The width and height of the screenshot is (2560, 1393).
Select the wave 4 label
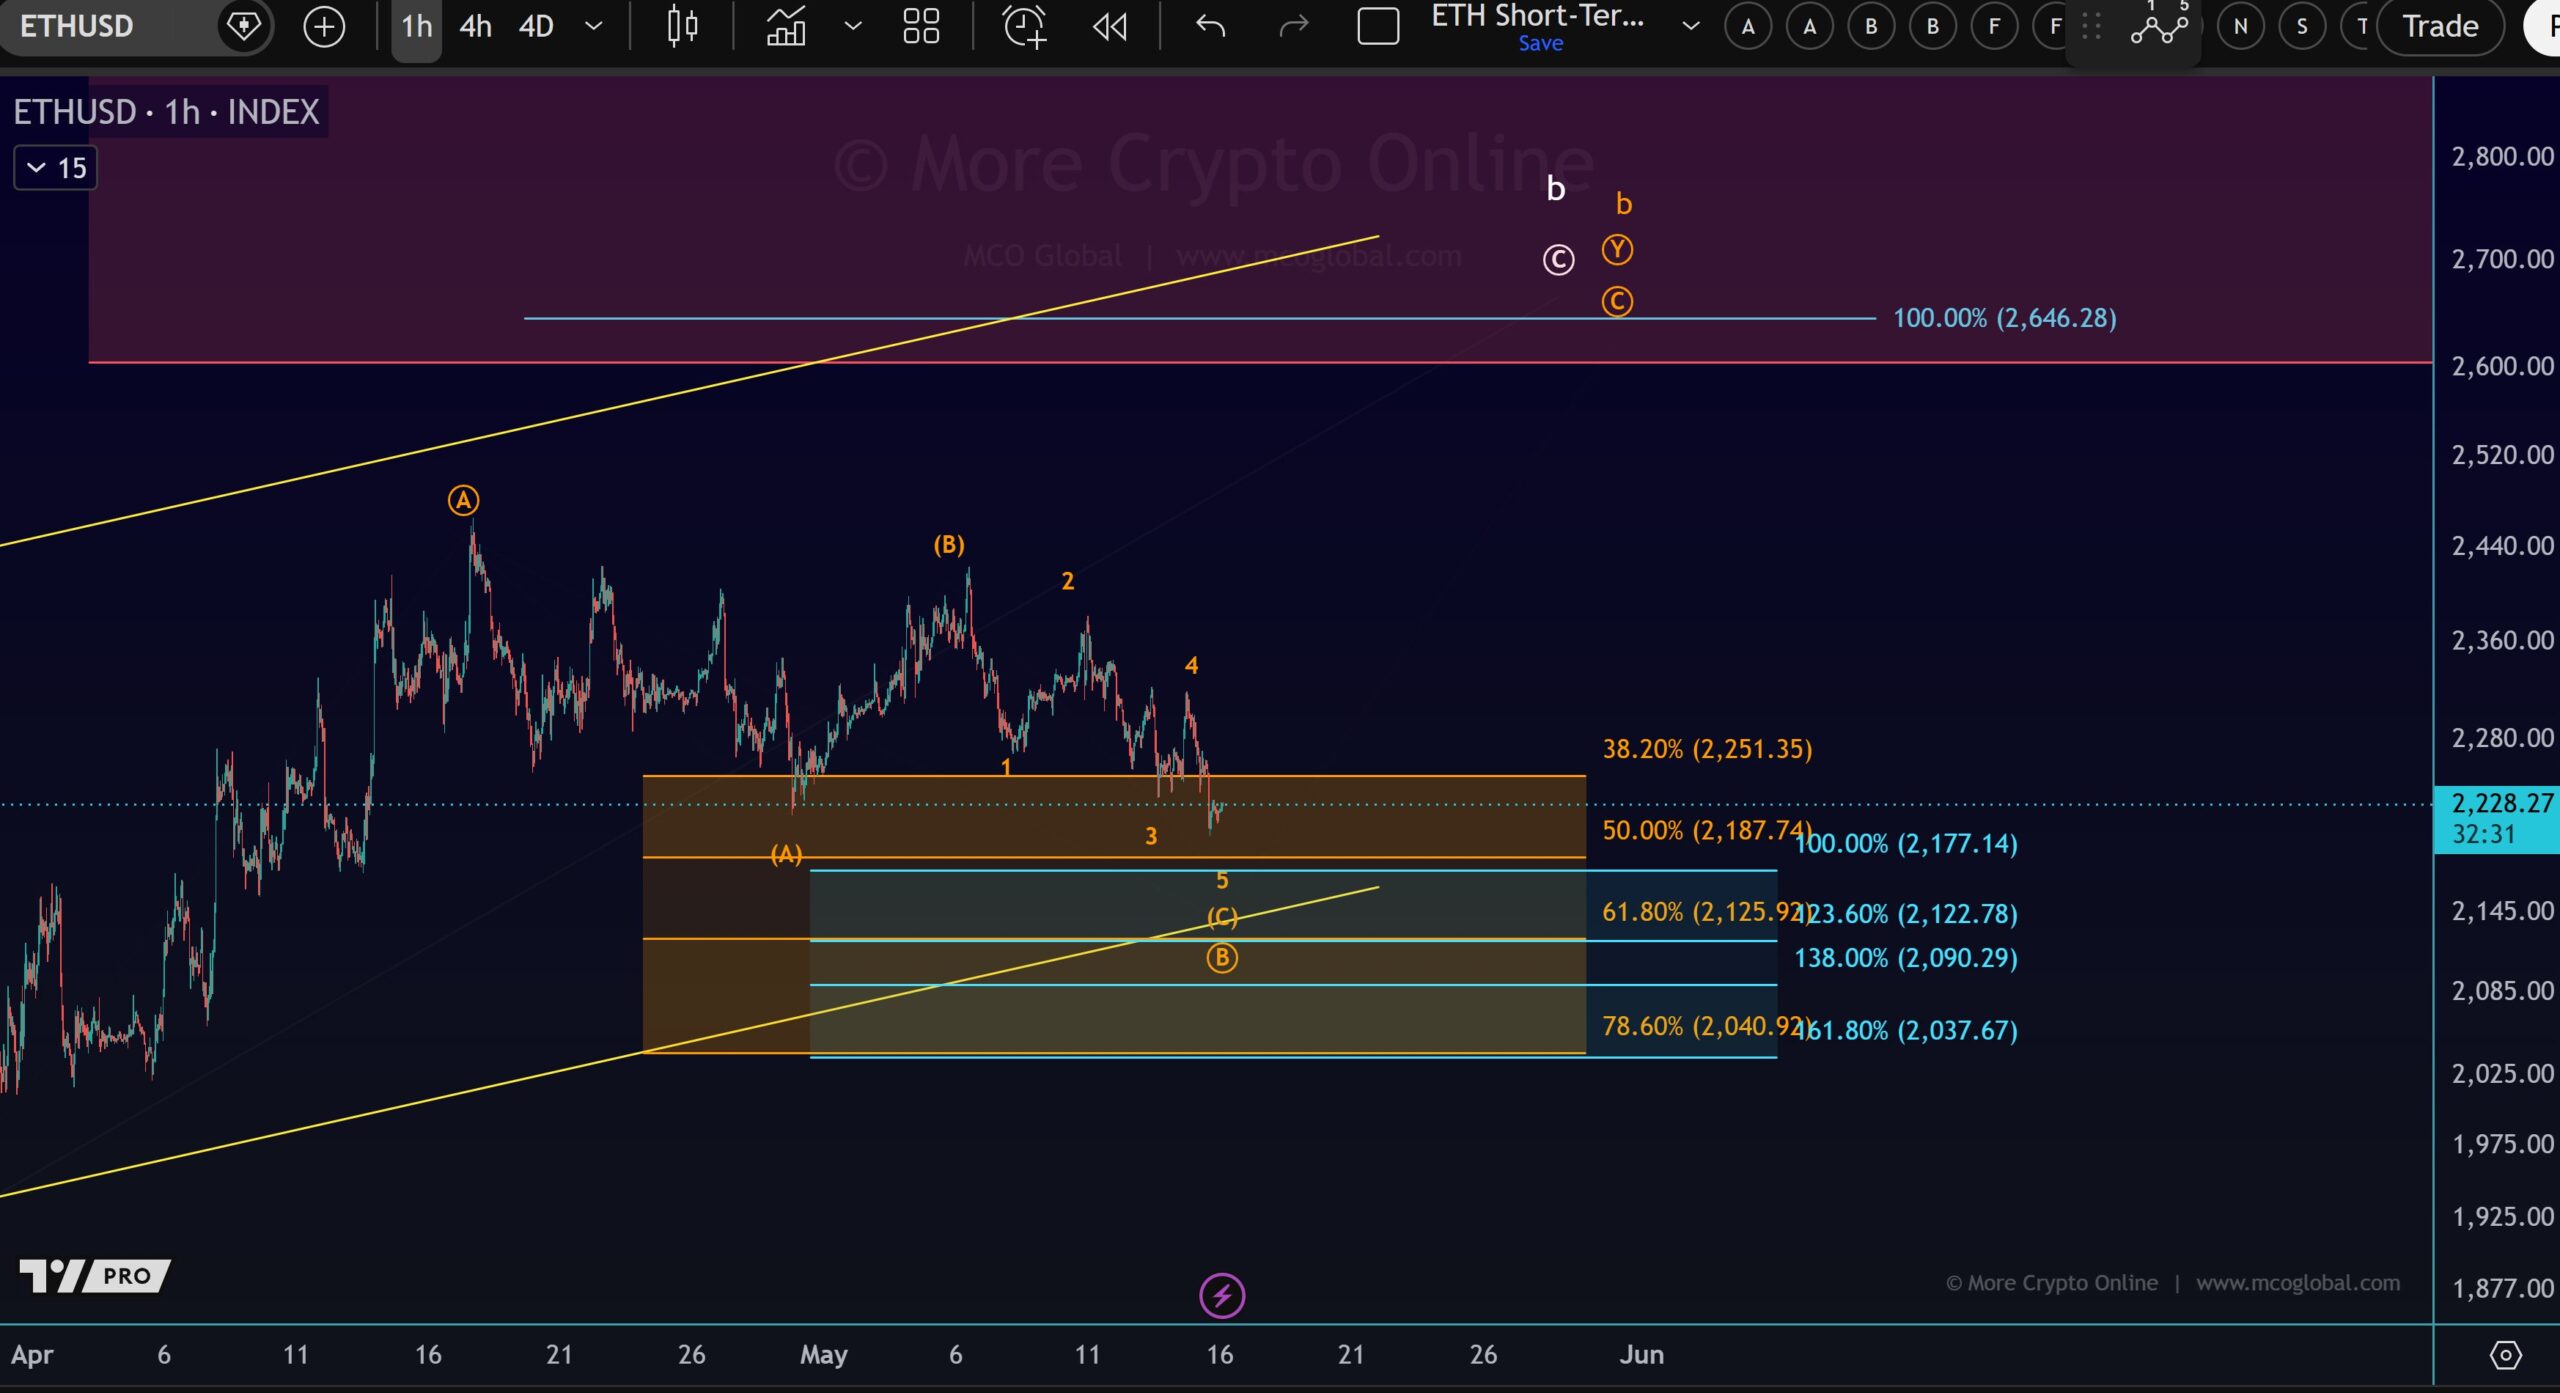coord(1191,666)
